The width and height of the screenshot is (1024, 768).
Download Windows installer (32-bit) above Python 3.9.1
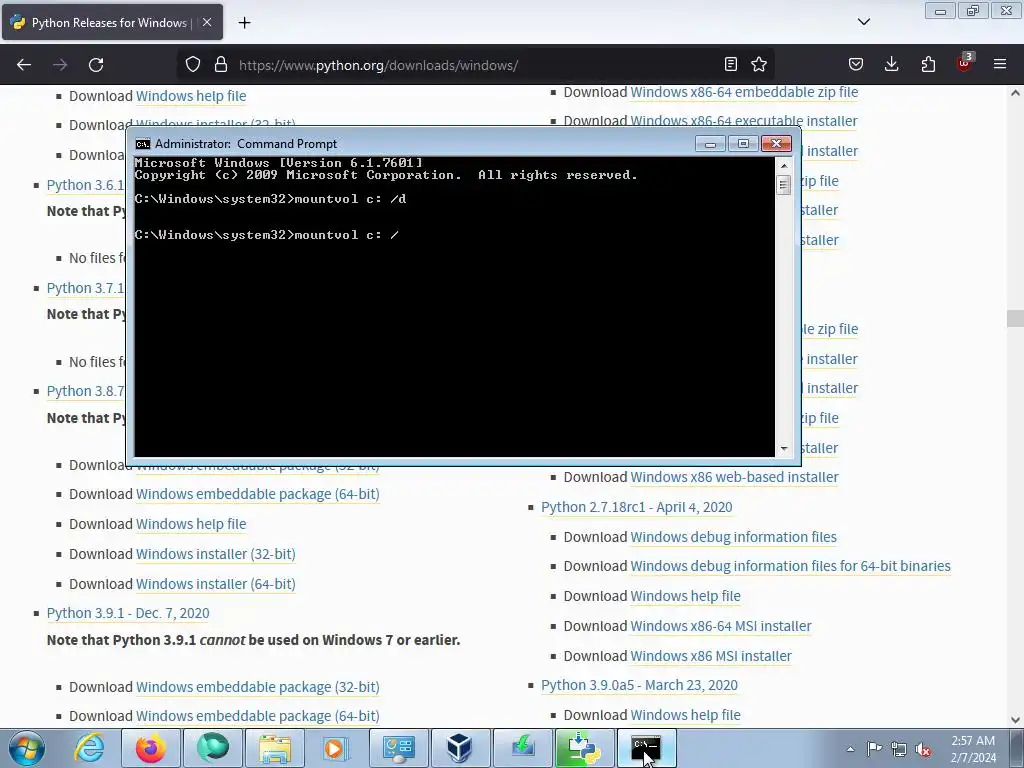click(x=216, y=554)
